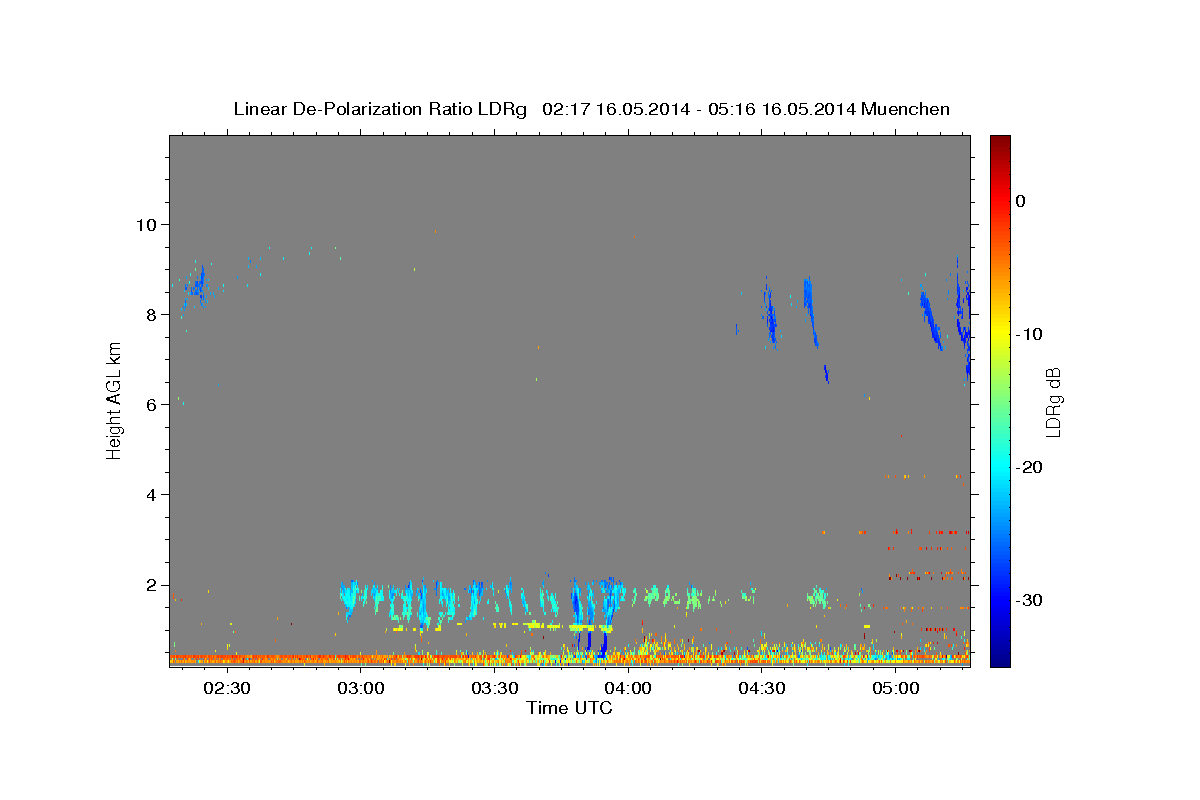Click the colorbar value -20
Image resolution: width=1200 pixels, height=800 pixels.
tap(1029, 467)
